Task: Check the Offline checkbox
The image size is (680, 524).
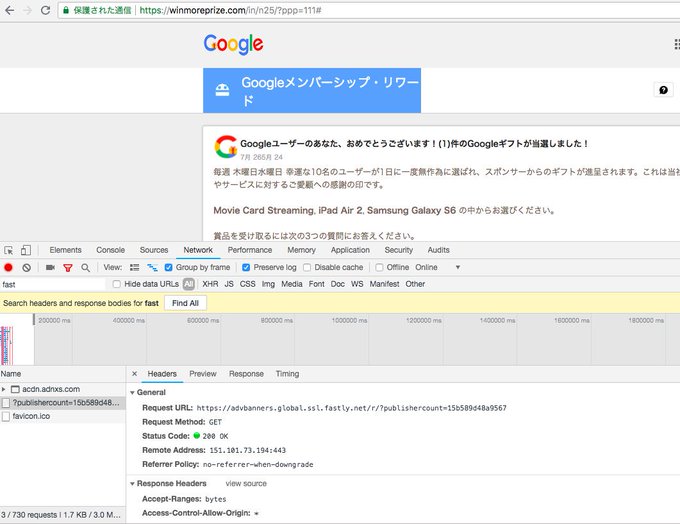Action: 379,267
